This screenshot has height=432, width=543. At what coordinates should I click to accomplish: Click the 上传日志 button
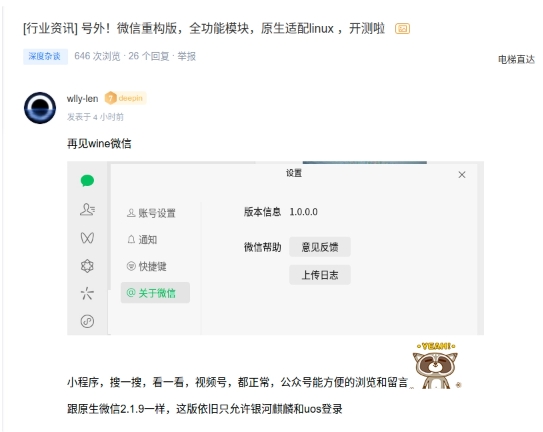click(320, 275)
